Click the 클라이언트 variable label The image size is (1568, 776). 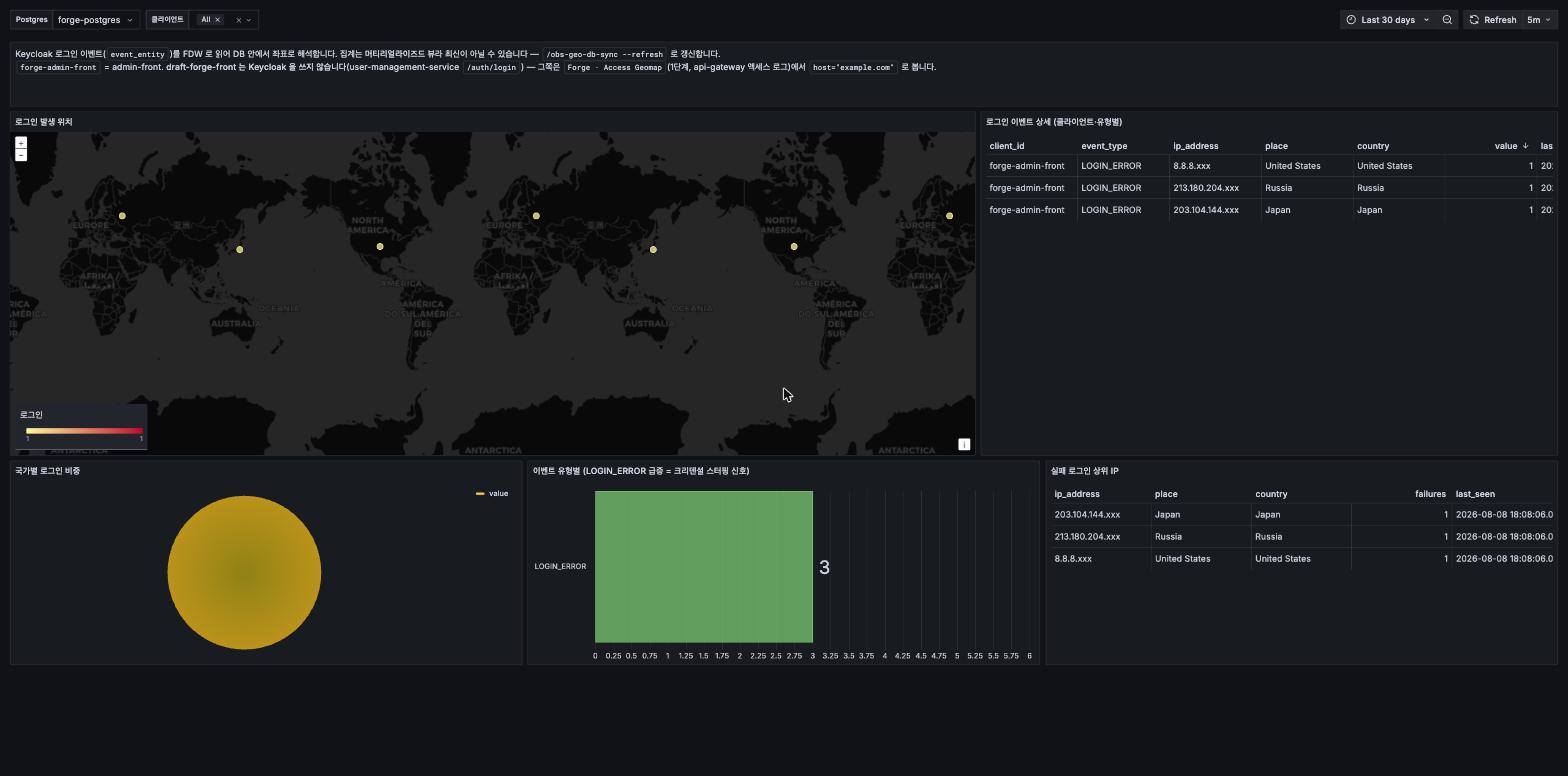167,20
